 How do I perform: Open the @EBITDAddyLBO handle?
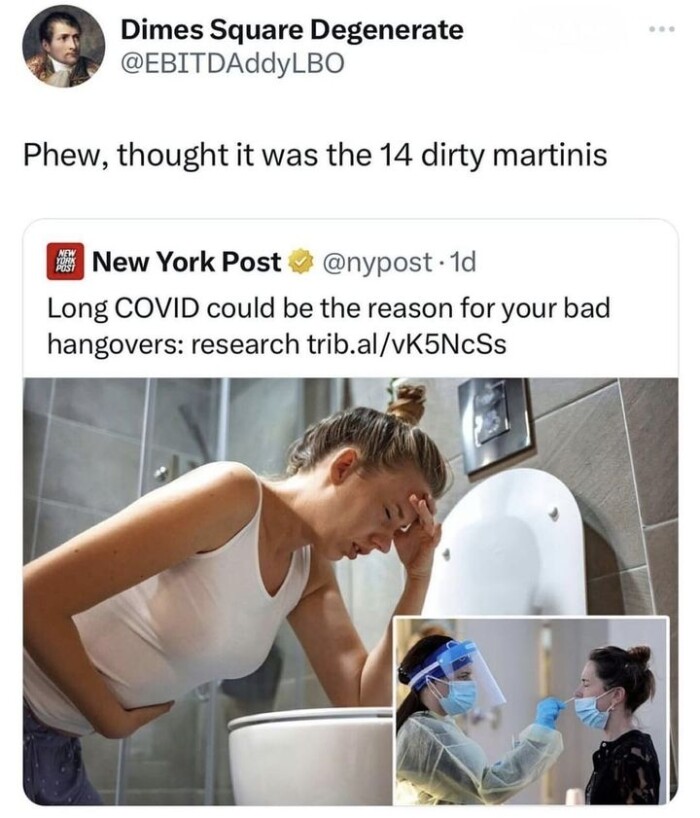click(233, 63)
